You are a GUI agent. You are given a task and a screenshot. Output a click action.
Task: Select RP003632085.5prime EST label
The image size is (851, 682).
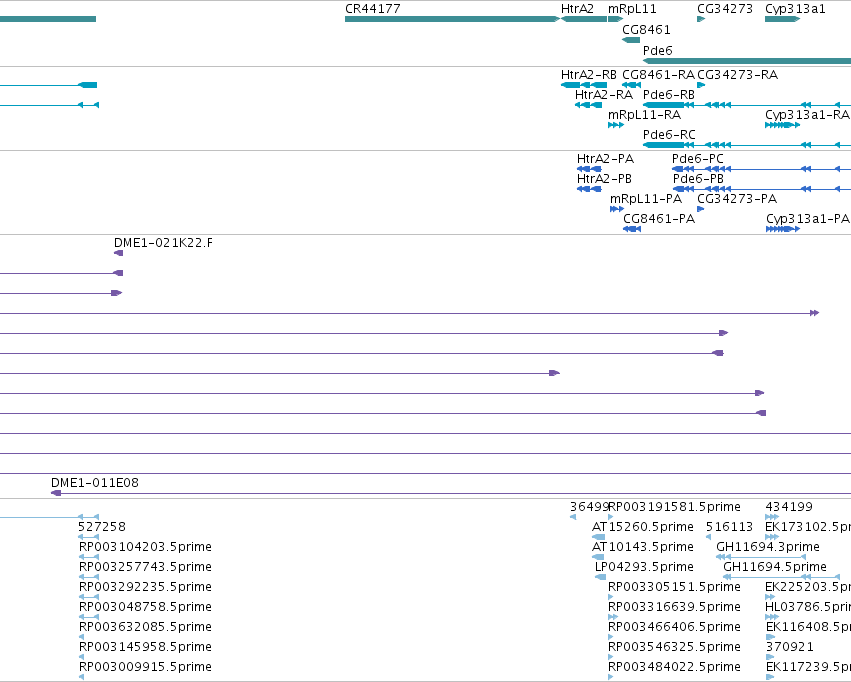click(145, 627)
